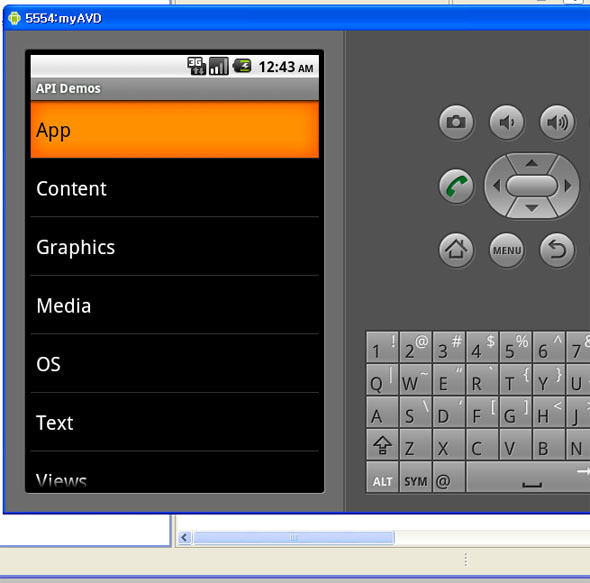Open the Views list entry
590x583 pixels.
click(175, 470)
